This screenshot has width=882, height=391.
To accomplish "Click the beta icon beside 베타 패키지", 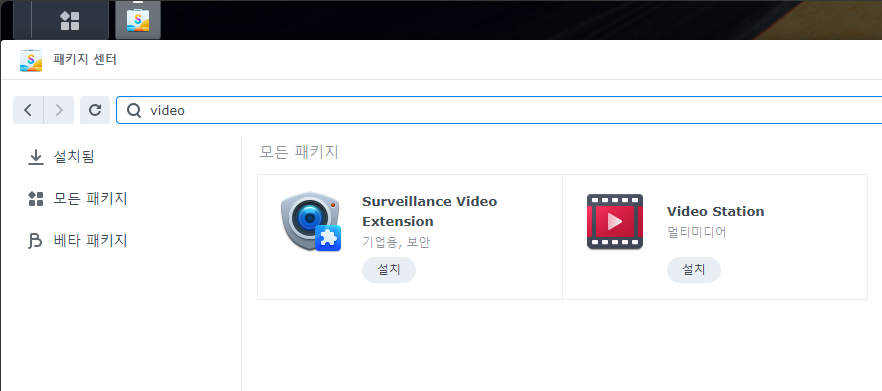I will pyautogui.click(x=35, y=241).
